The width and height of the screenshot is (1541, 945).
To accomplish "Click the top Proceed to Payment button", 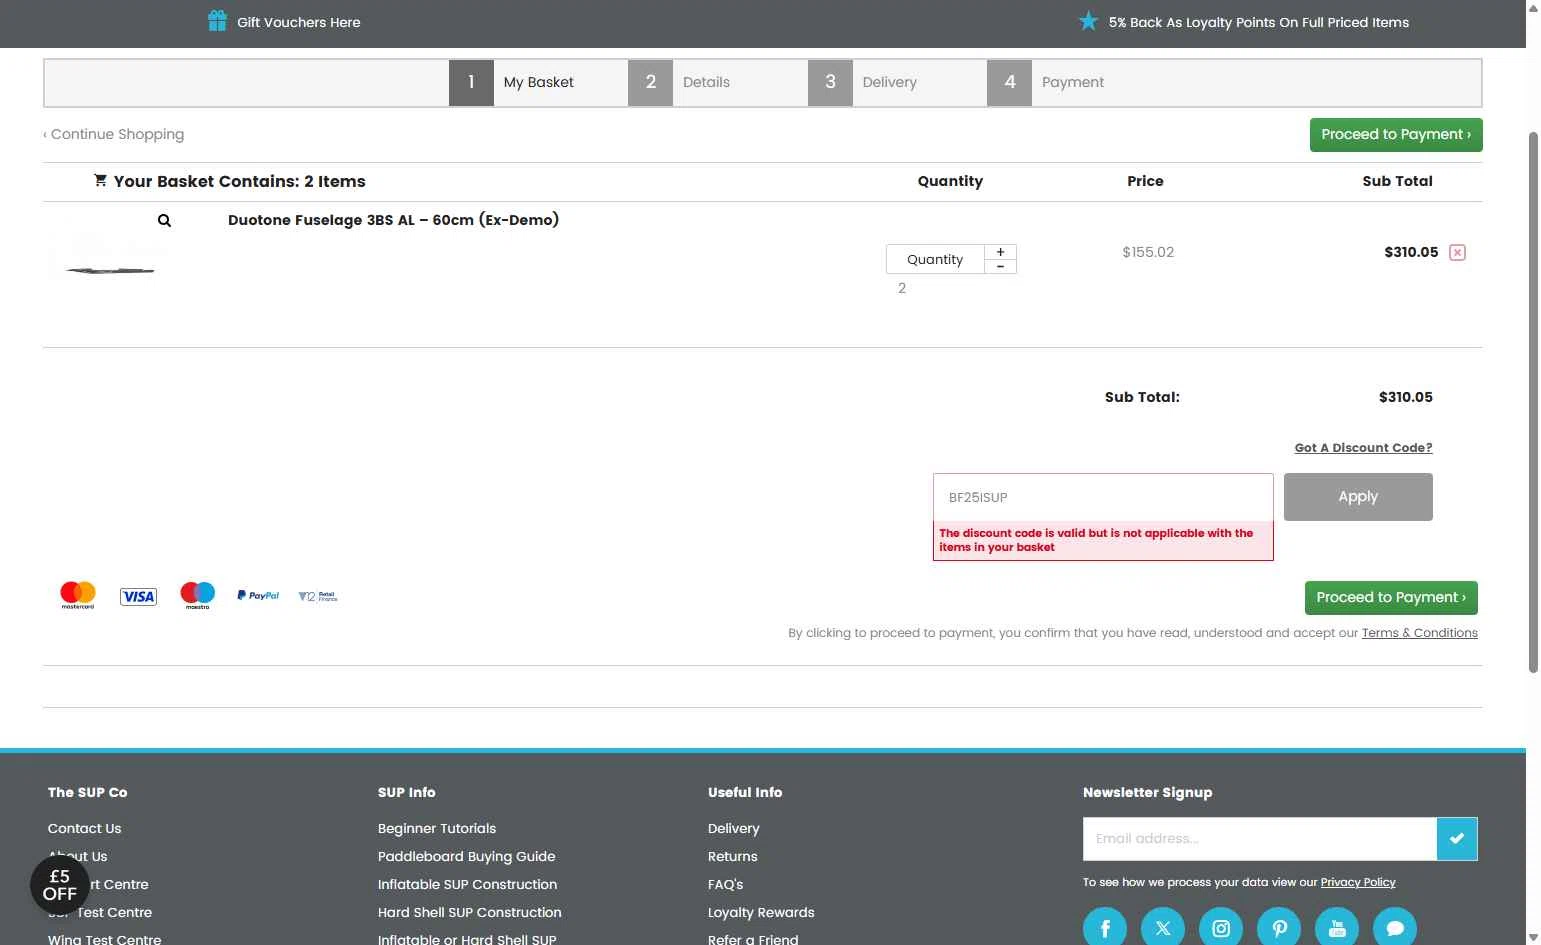I will pos(1396,135).
